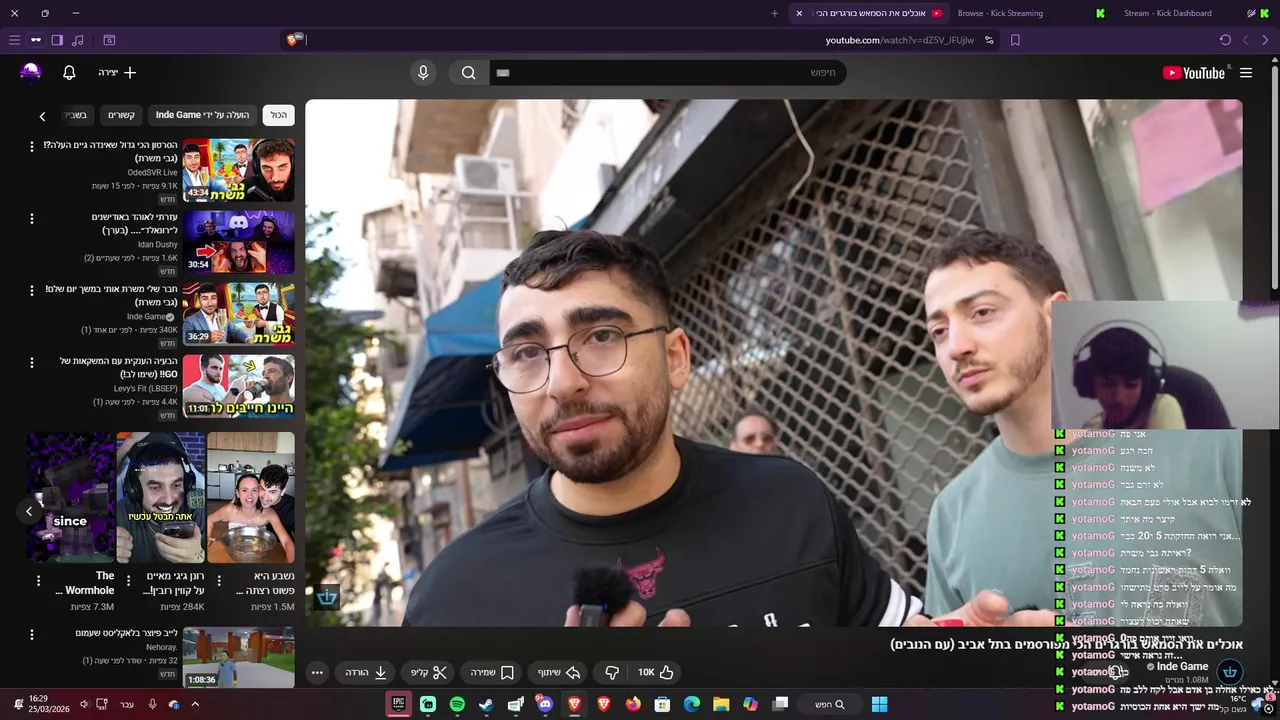1280x720 pixels.
Task: Show hidden tray icons chevron
Action: pos(195,704)
